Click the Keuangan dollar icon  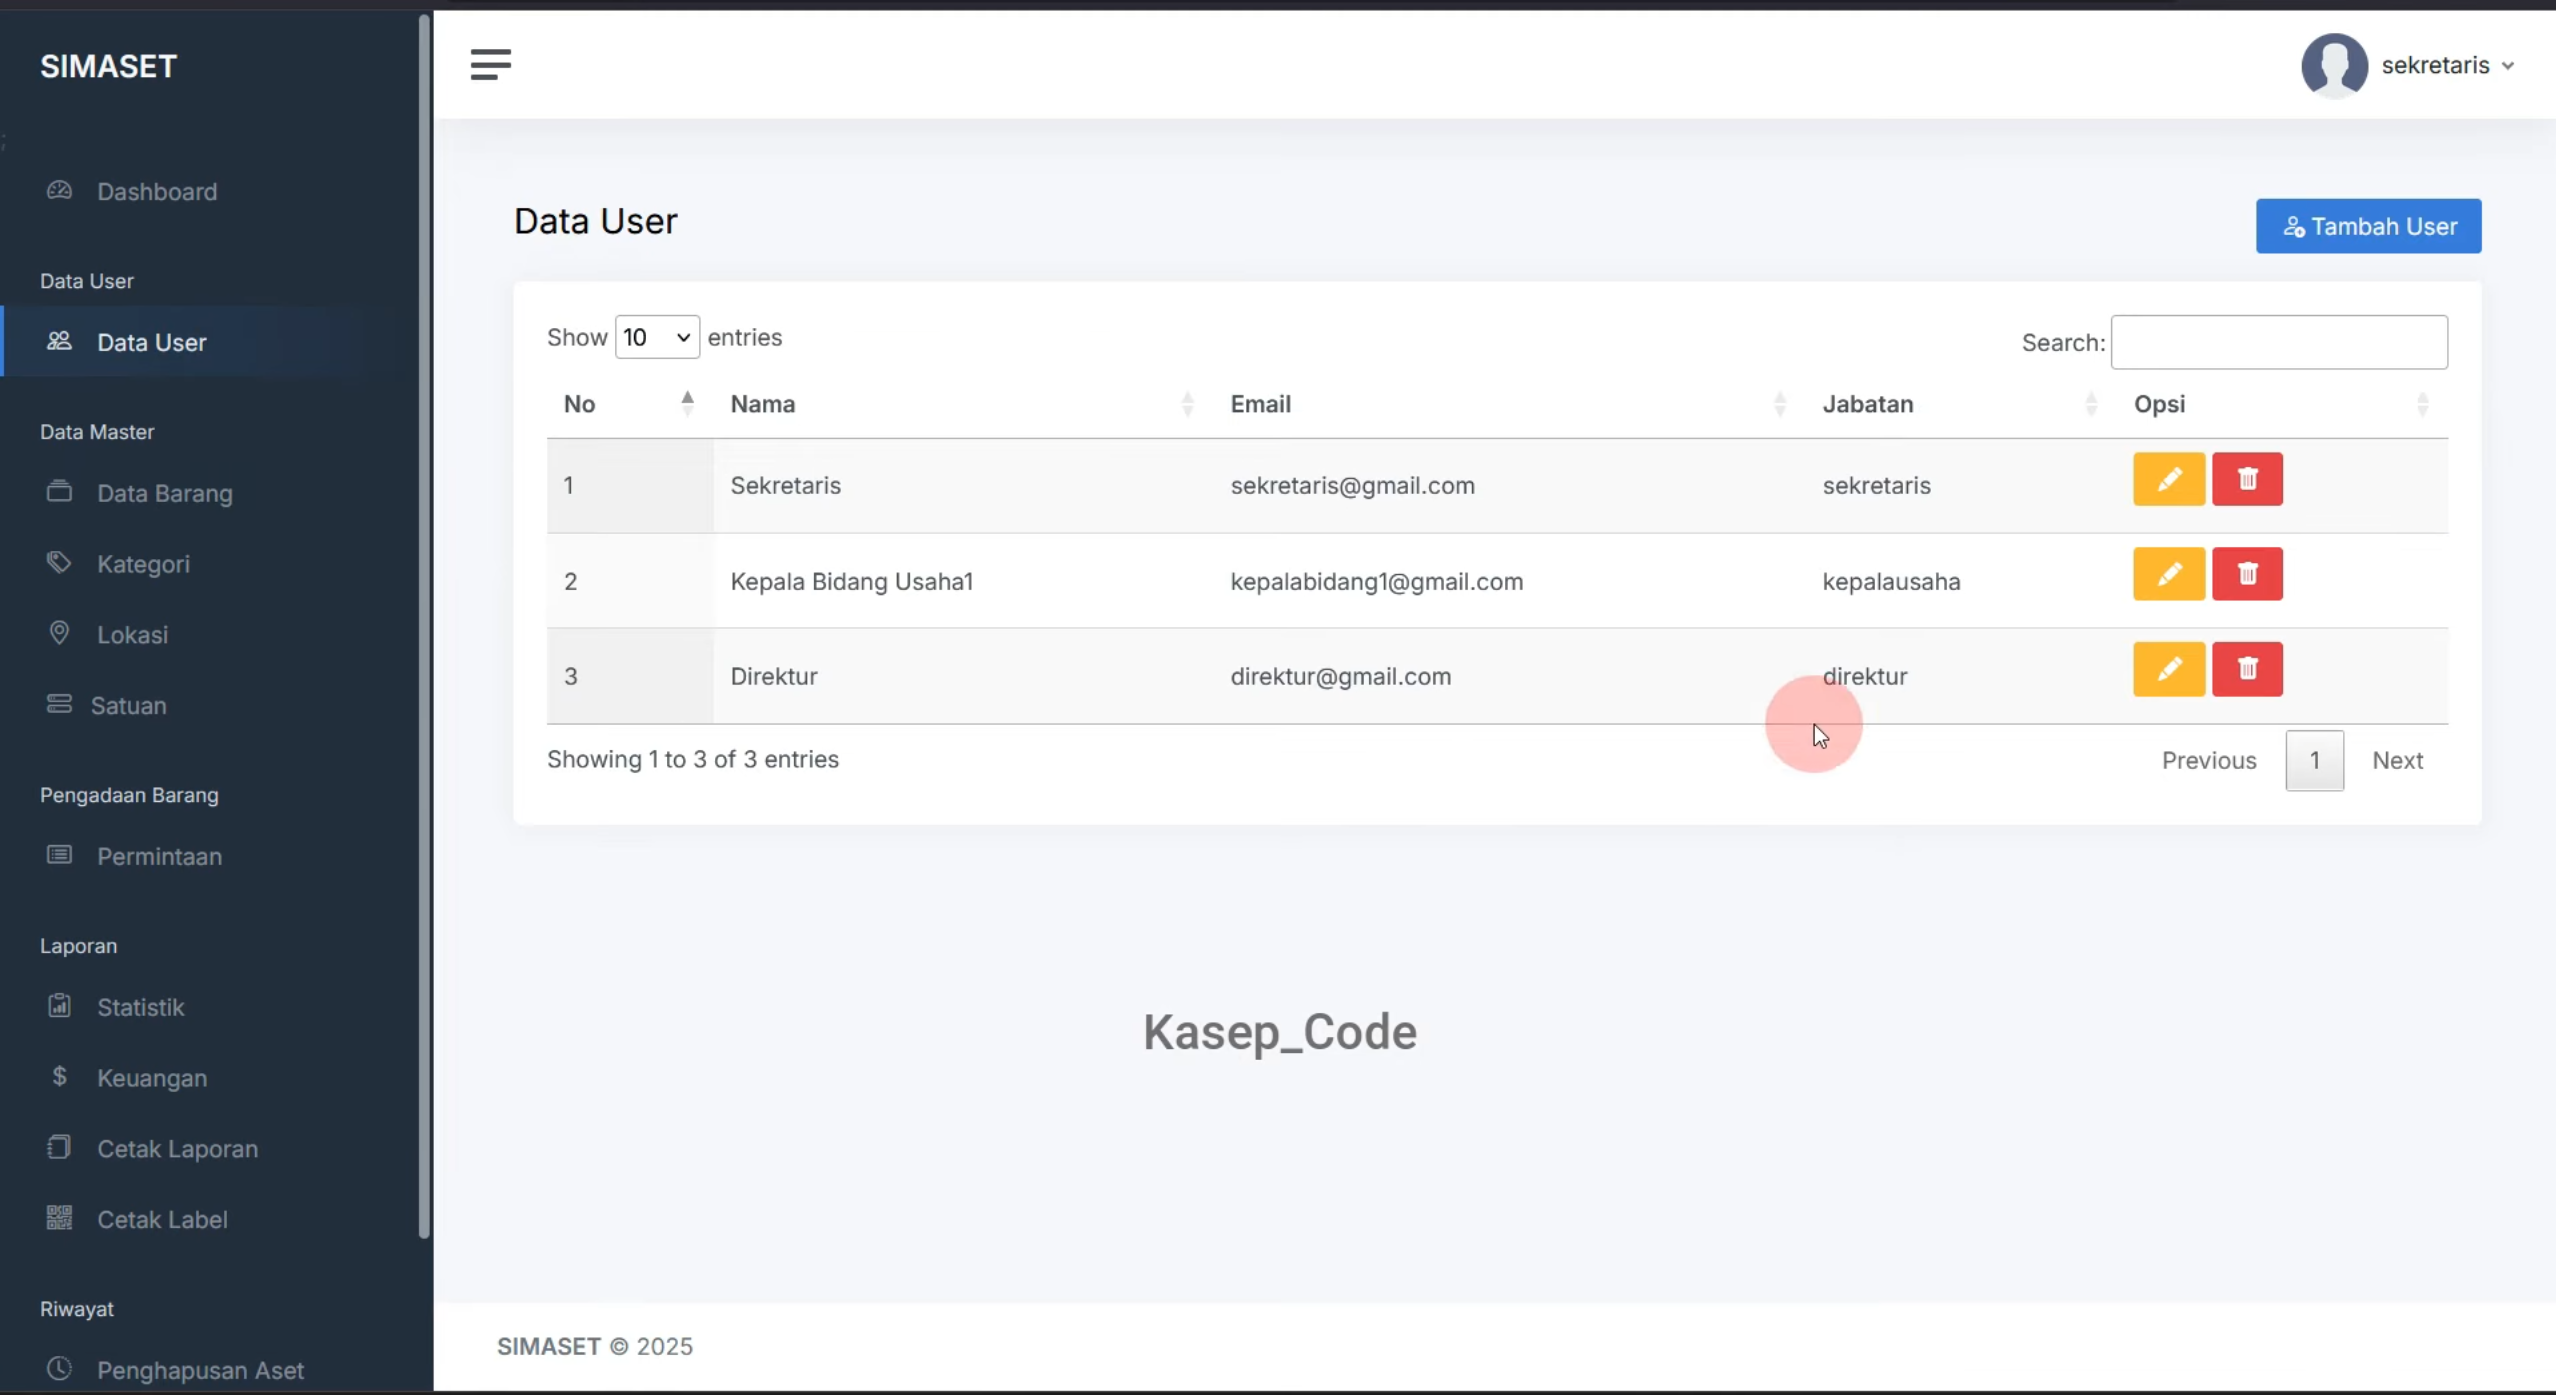(59, 1077)
